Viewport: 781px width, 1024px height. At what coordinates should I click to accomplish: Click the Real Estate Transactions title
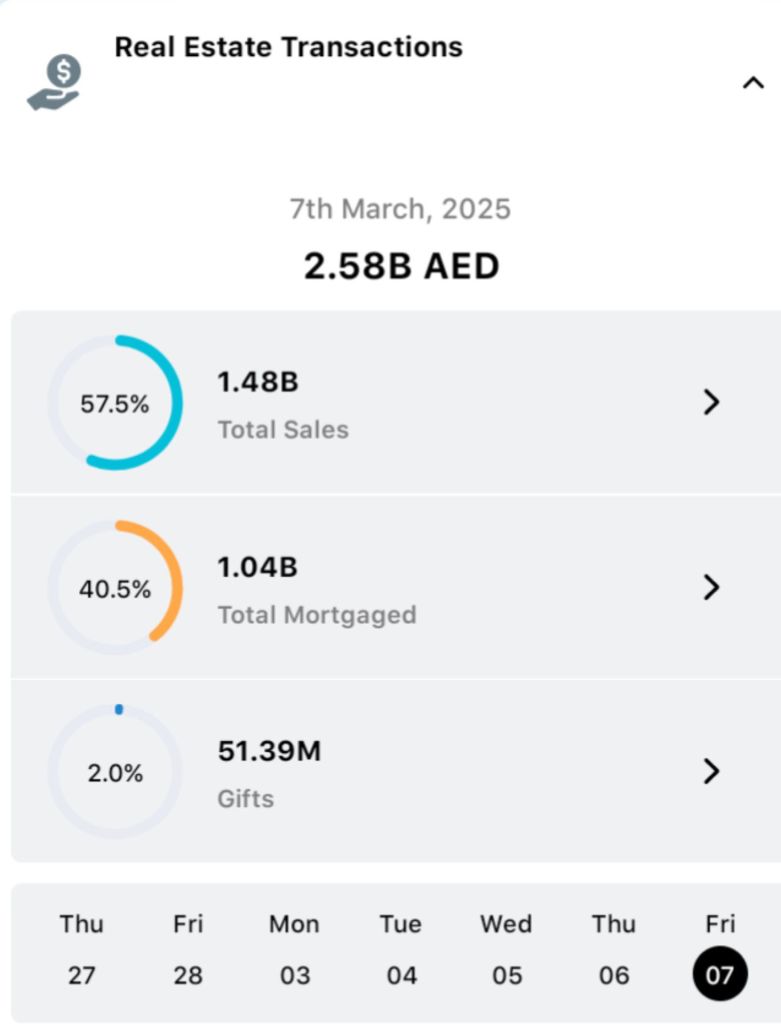tap(288, 47)
